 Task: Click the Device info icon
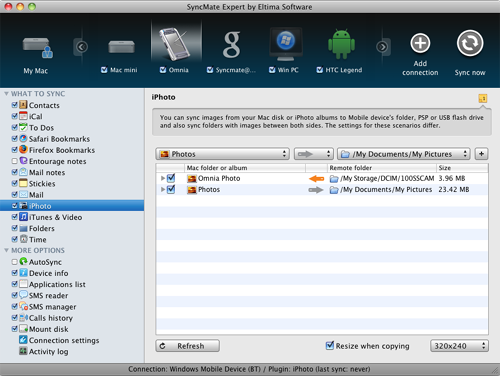tap(23, 273)
